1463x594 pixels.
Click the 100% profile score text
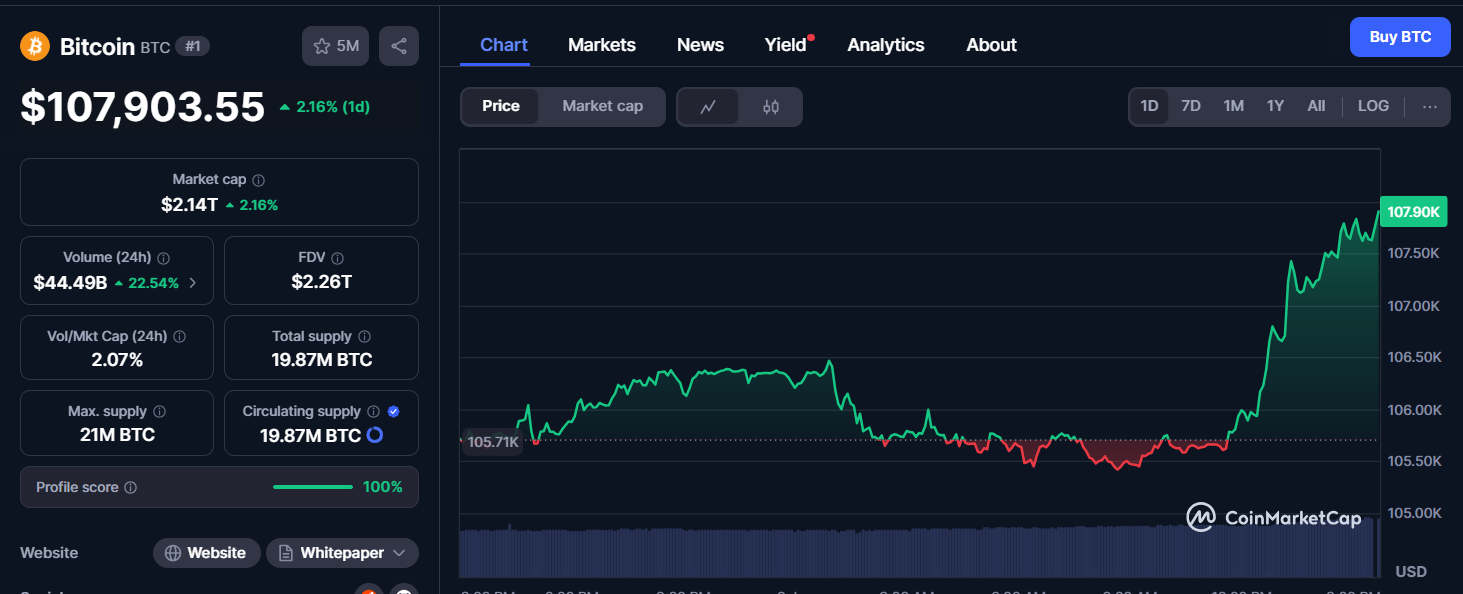coord(383,487)
